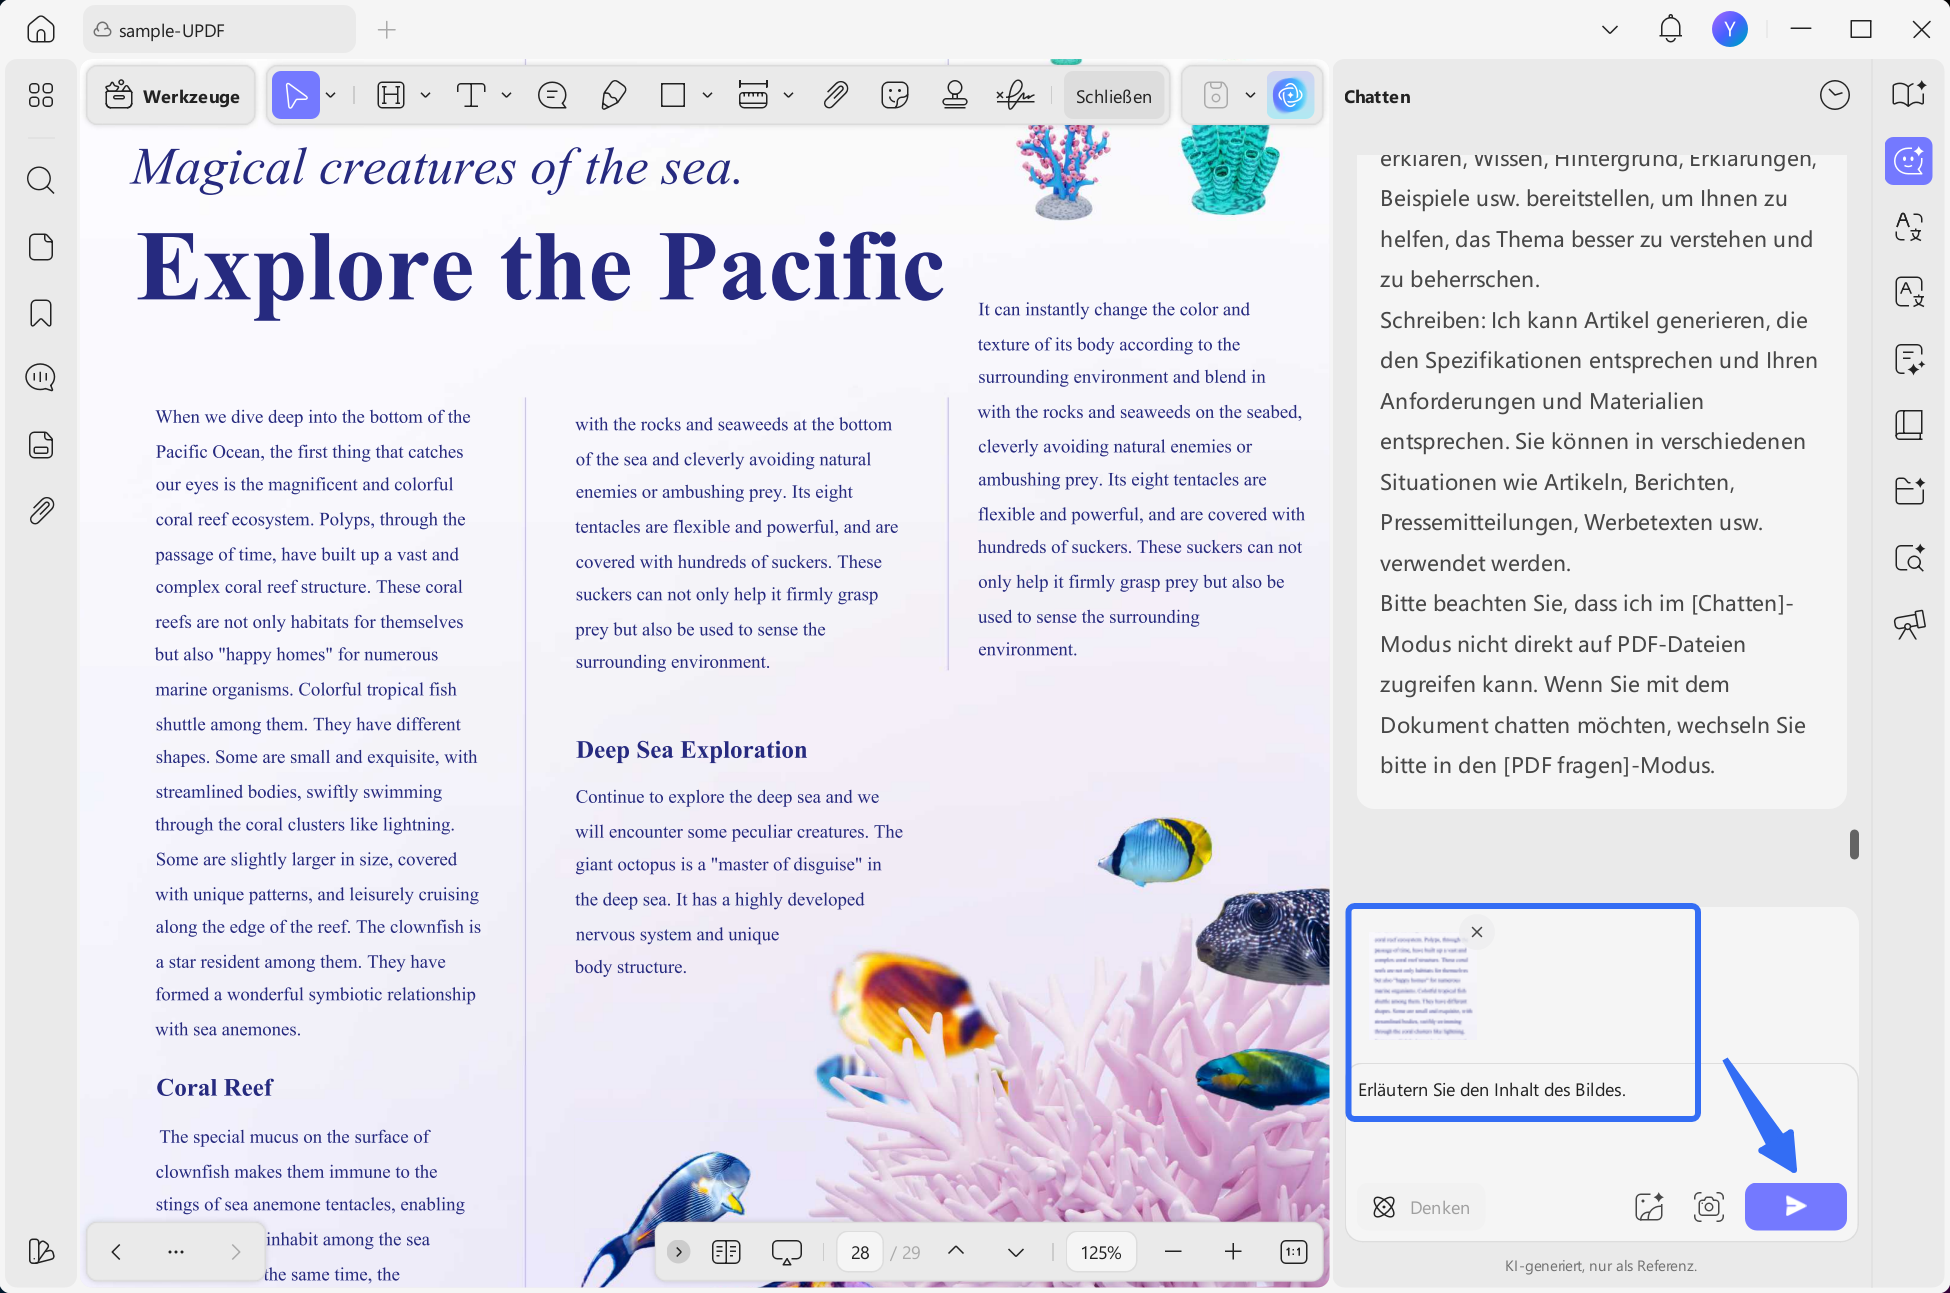This screenshot has height=1293, width=1950.
Task: Open the comments panel in left sidebar
Action: tap(41, 377)
